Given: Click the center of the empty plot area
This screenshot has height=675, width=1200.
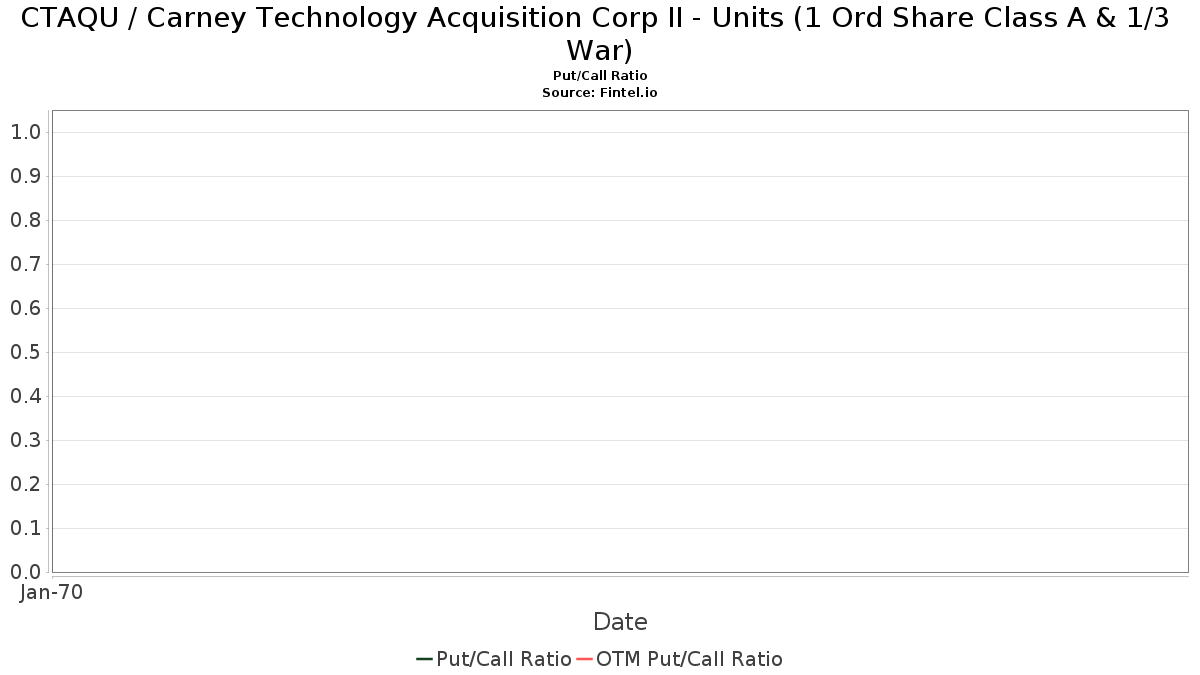Looking at the screenshot, I should point(620,341).
